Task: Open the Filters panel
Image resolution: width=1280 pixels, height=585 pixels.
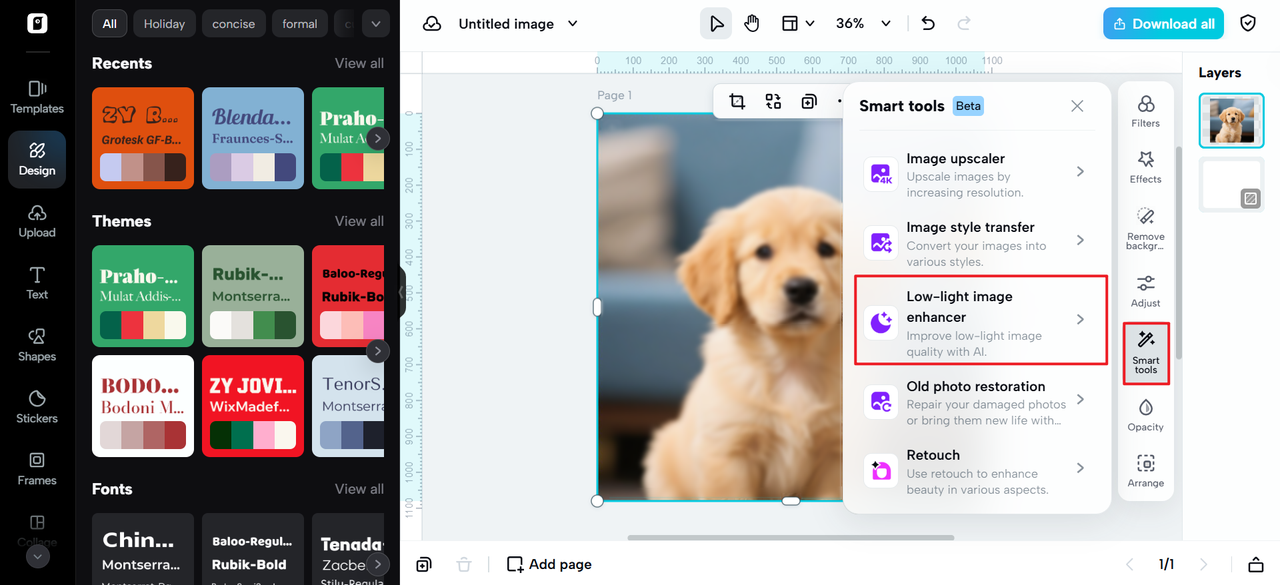Action: pos(1145,111)
